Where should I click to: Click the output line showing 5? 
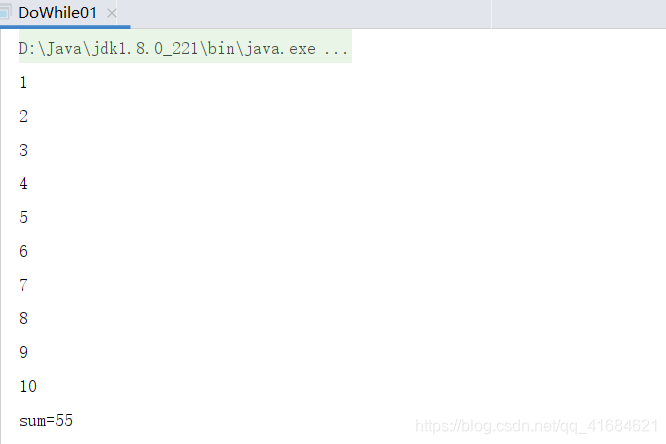point(23,217)
